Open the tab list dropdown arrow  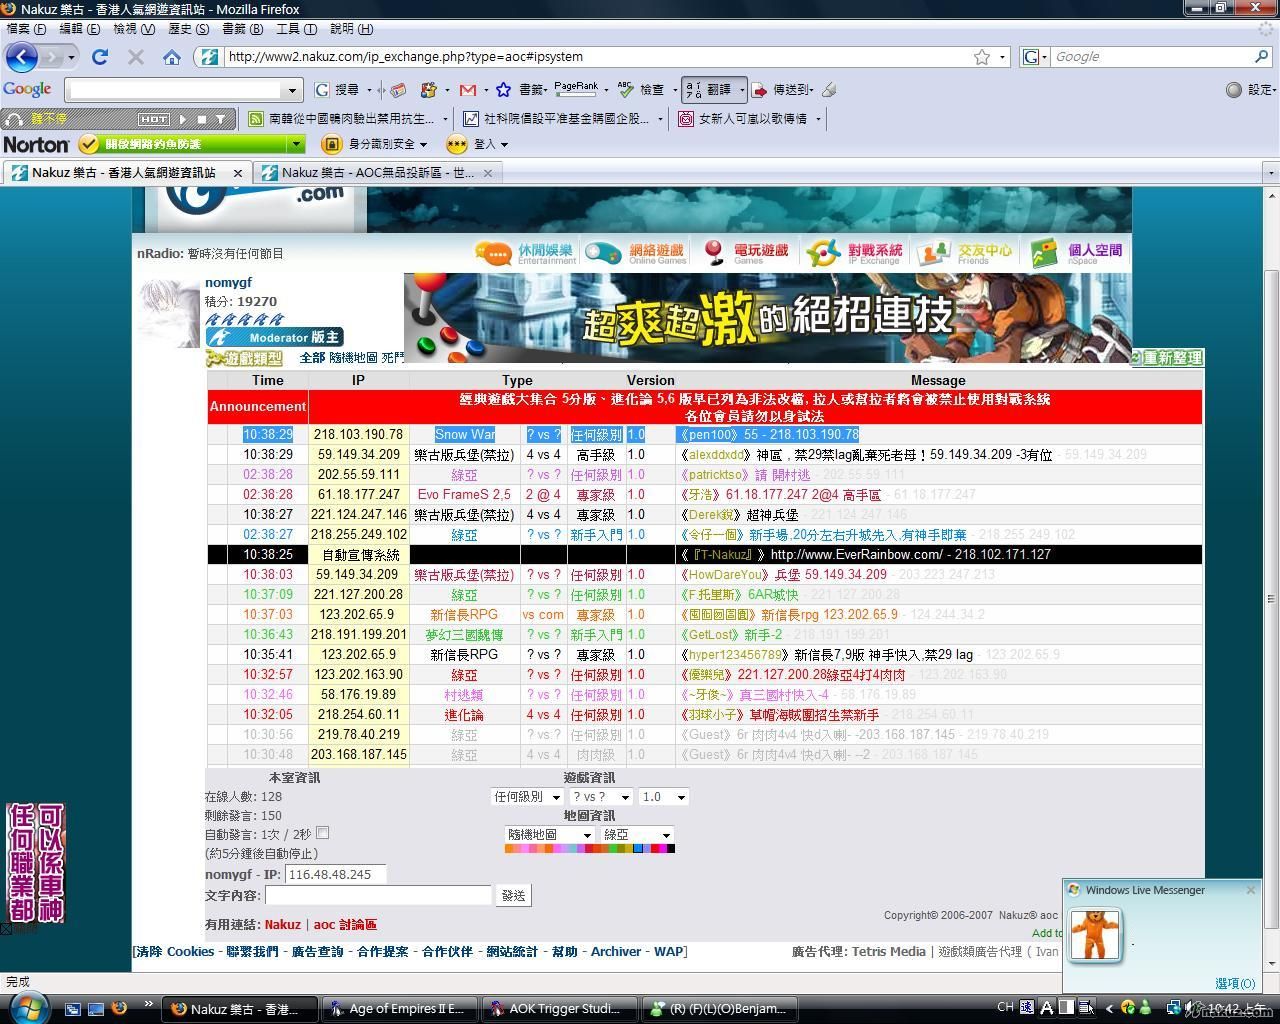coord(1271,173)
